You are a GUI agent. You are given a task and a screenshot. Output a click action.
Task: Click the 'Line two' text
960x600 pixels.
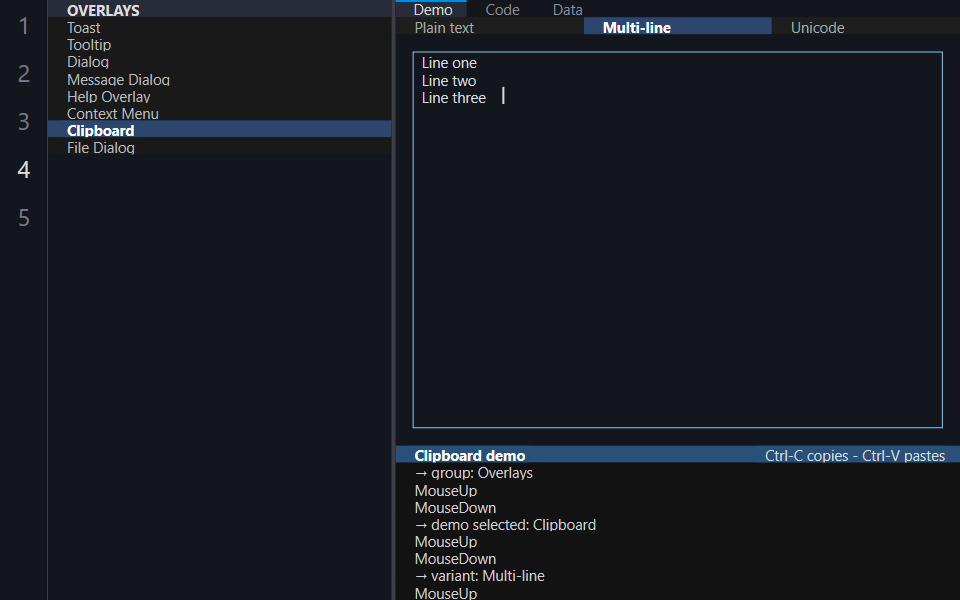tap(449, 81)
